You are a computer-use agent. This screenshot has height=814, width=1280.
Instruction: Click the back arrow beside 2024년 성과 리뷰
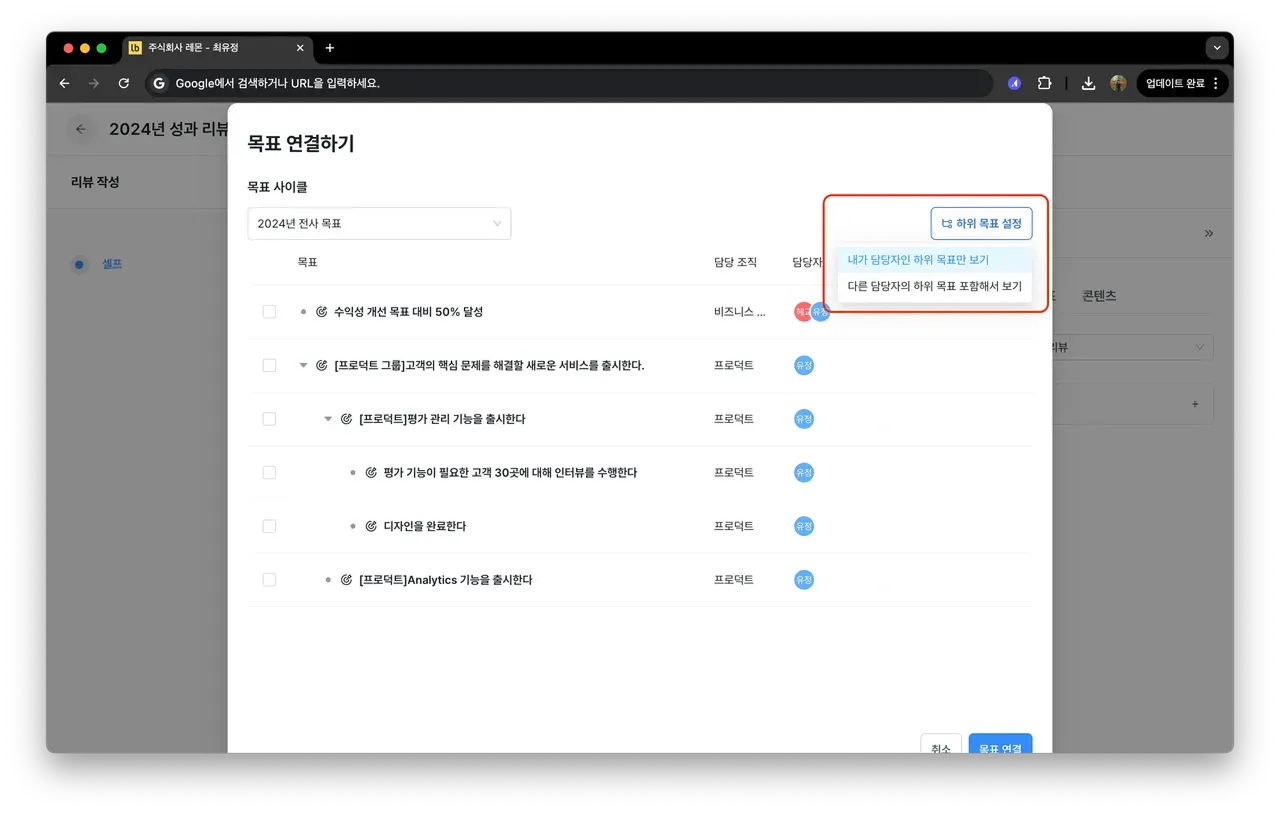click(x=82, y=129)
